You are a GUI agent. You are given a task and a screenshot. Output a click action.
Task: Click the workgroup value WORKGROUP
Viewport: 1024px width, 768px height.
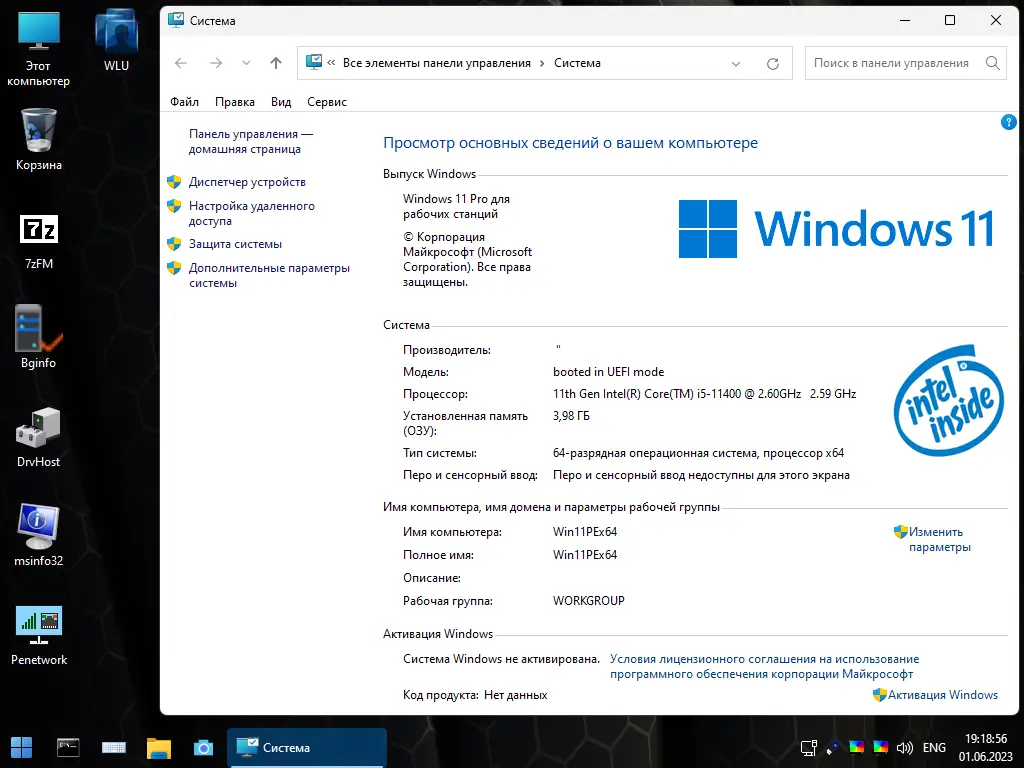point(588,601)
